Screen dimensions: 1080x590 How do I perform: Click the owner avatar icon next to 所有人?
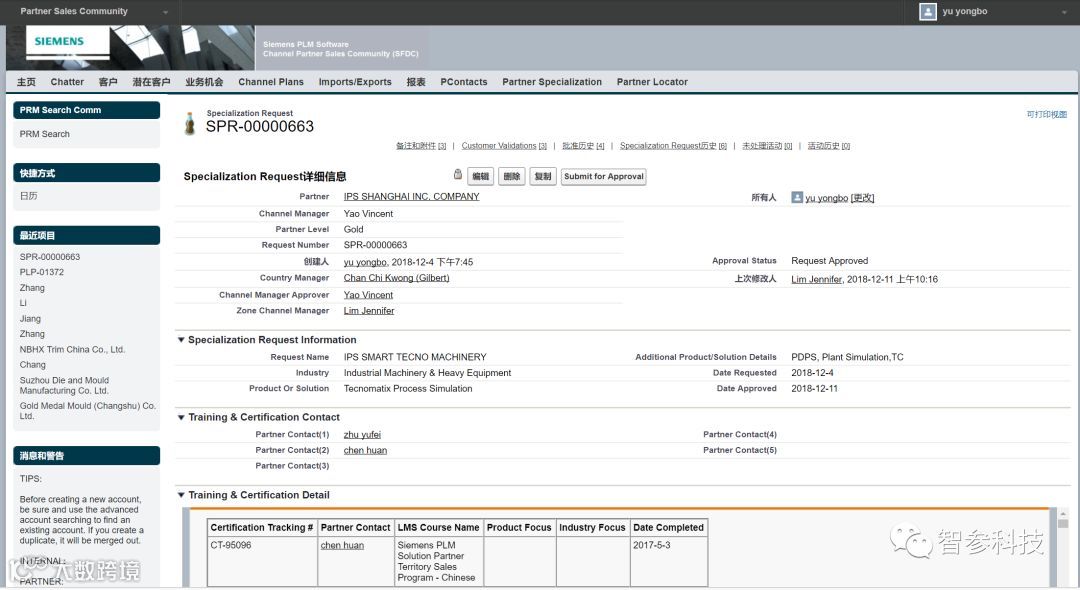(797, 198)
